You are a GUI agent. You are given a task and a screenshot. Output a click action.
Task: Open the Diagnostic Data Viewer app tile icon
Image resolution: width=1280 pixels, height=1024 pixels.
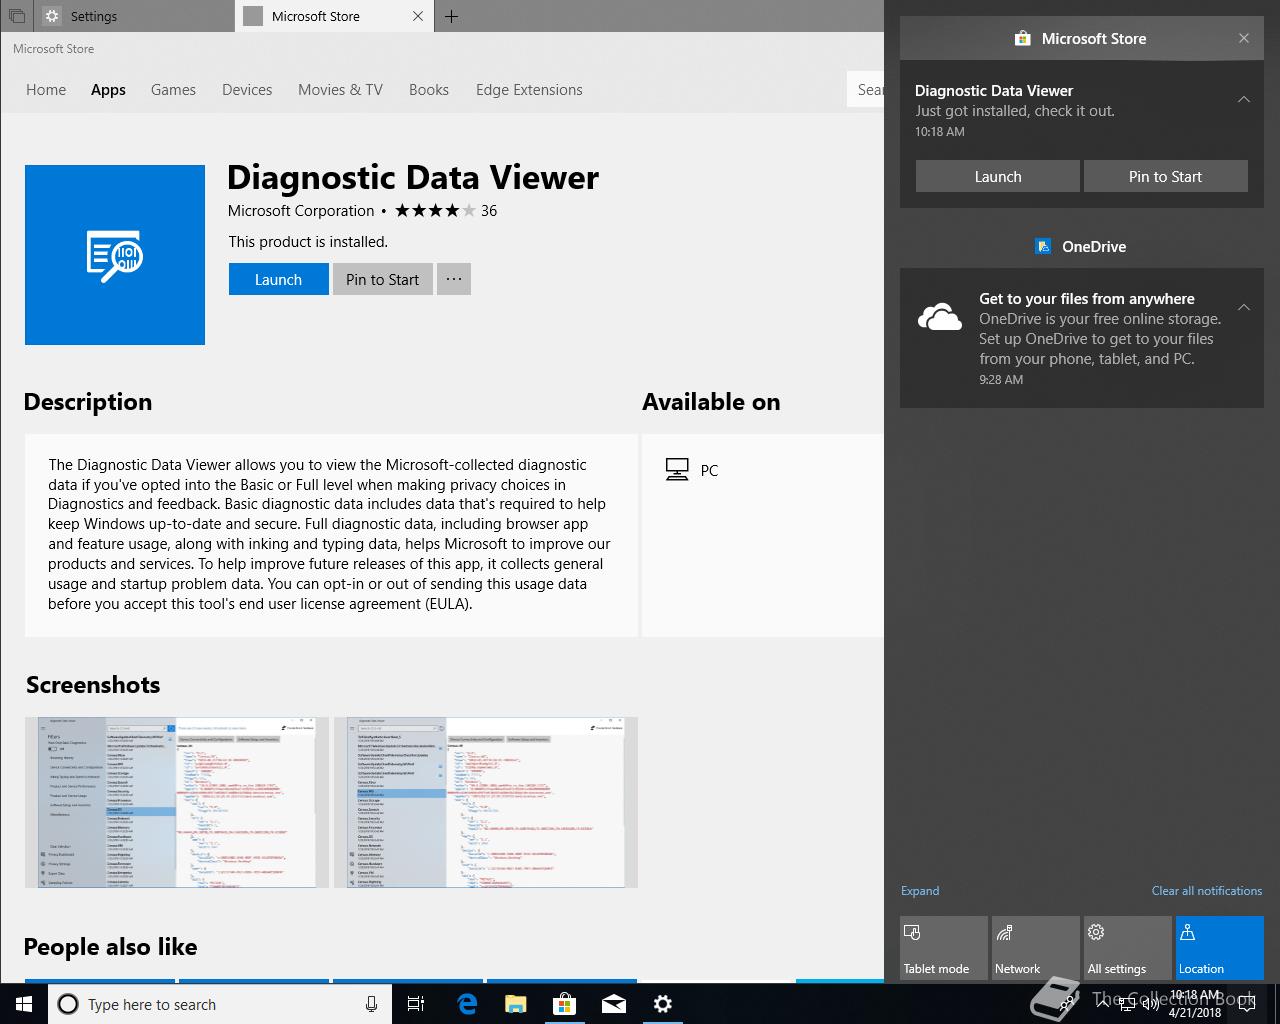coord(115,255)
